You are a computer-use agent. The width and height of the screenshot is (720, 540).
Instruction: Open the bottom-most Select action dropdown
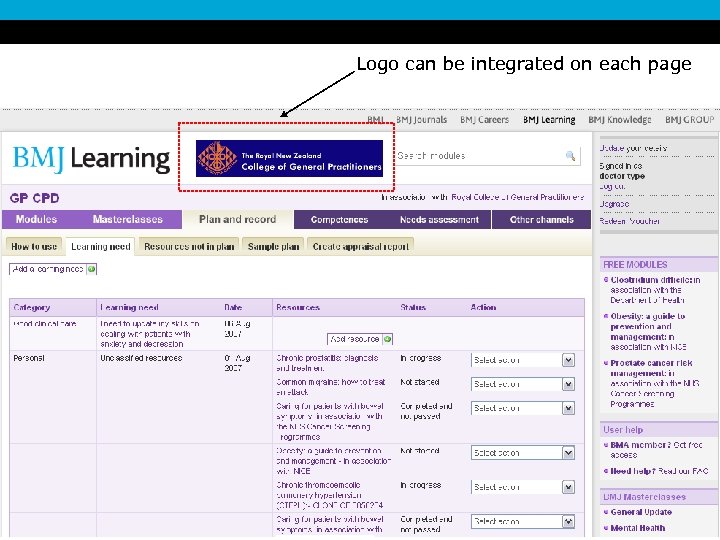tap(523, 522)
